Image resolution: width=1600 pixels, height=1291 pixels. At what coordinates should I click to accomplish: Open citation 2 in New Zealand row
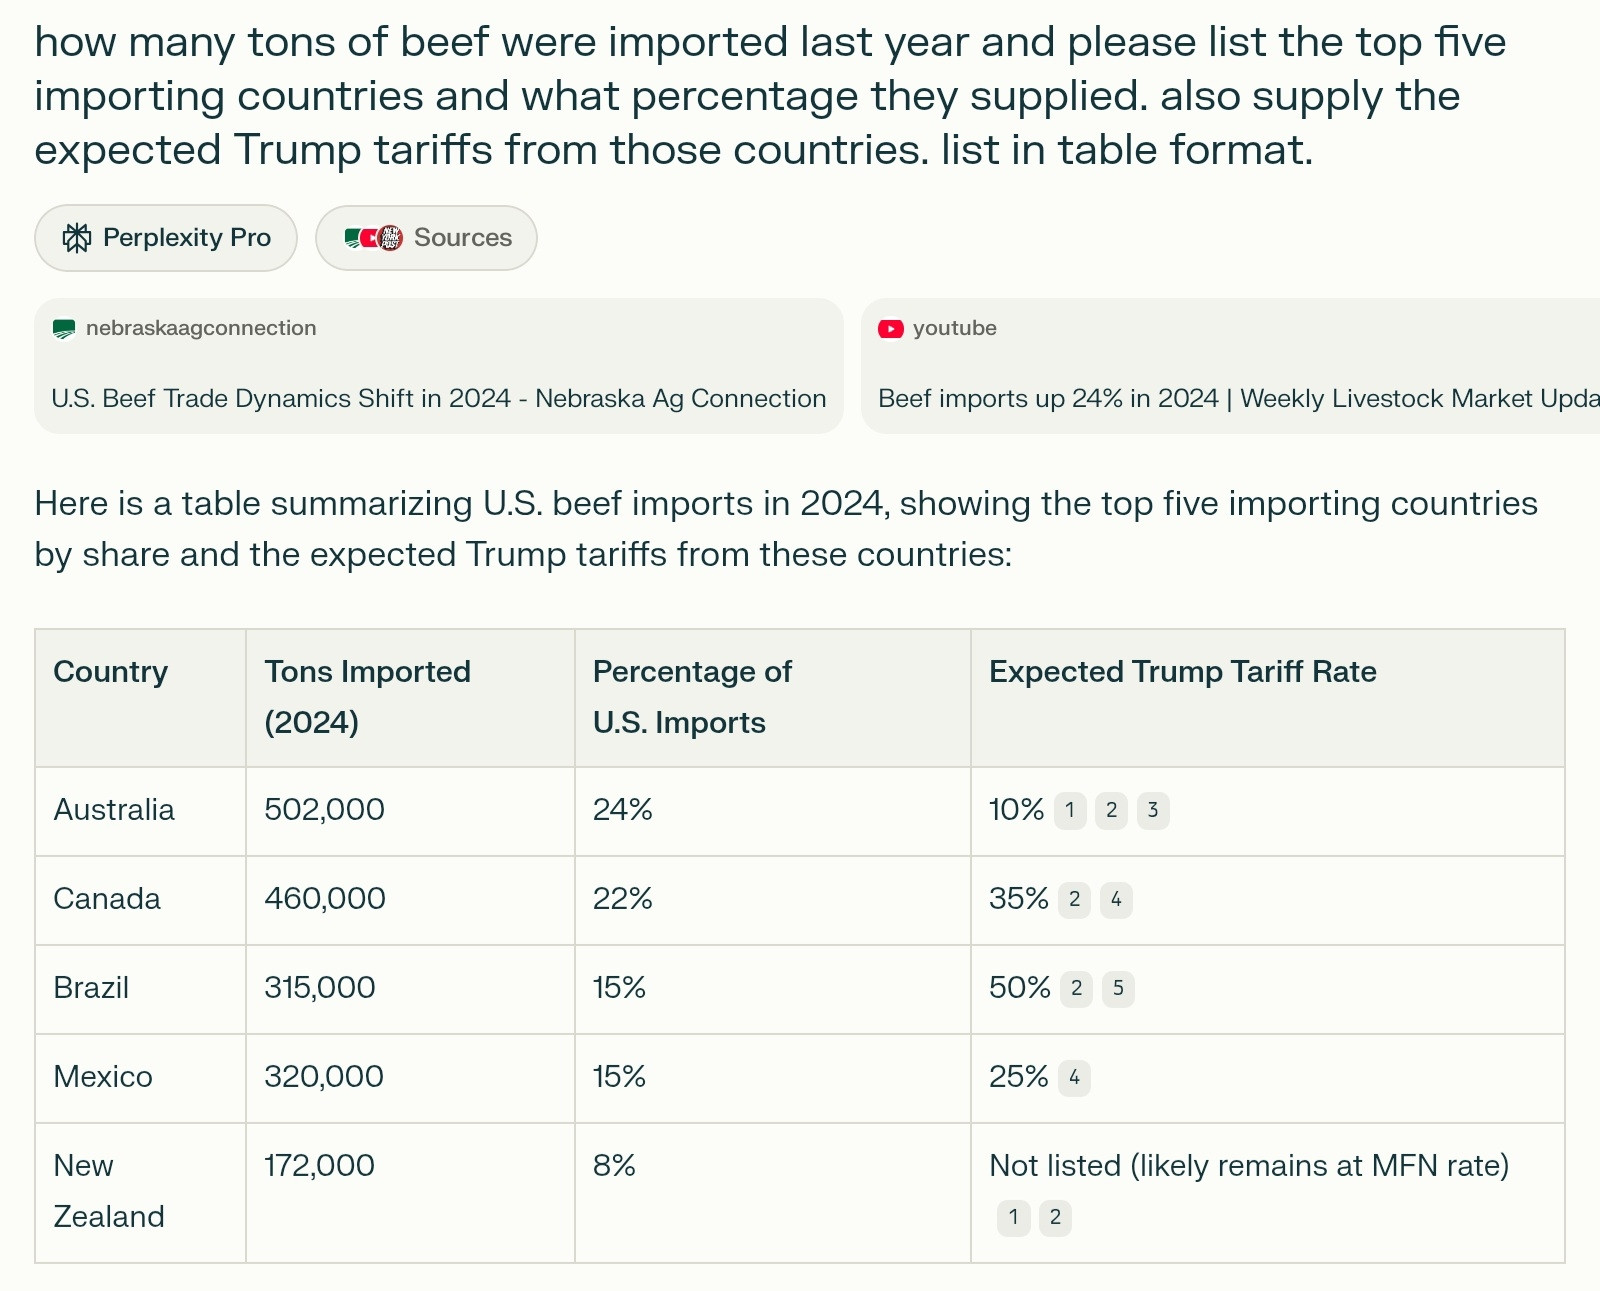click(x=1055, y=1218)
